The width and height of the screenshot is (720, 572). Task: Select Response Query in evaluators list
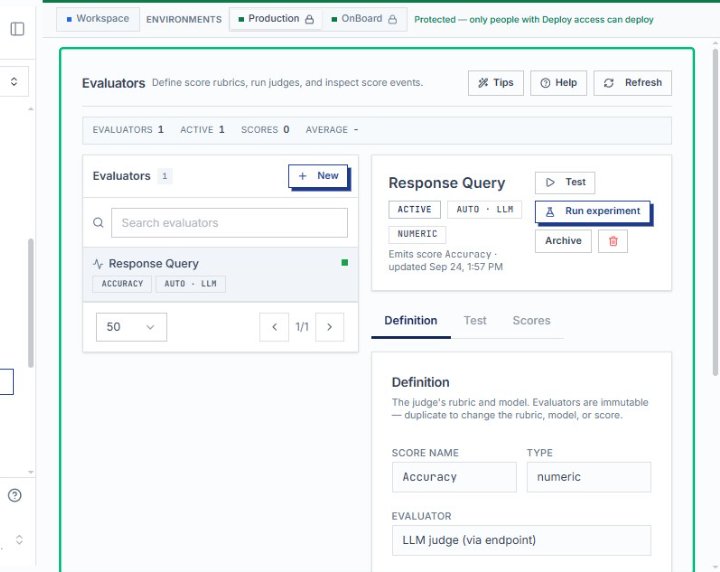point(220,275)
